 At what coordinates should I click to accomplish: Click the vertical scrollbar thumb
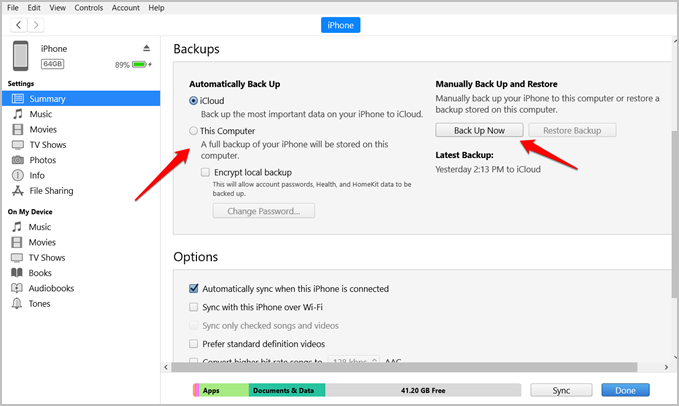[x=675, y=214]
